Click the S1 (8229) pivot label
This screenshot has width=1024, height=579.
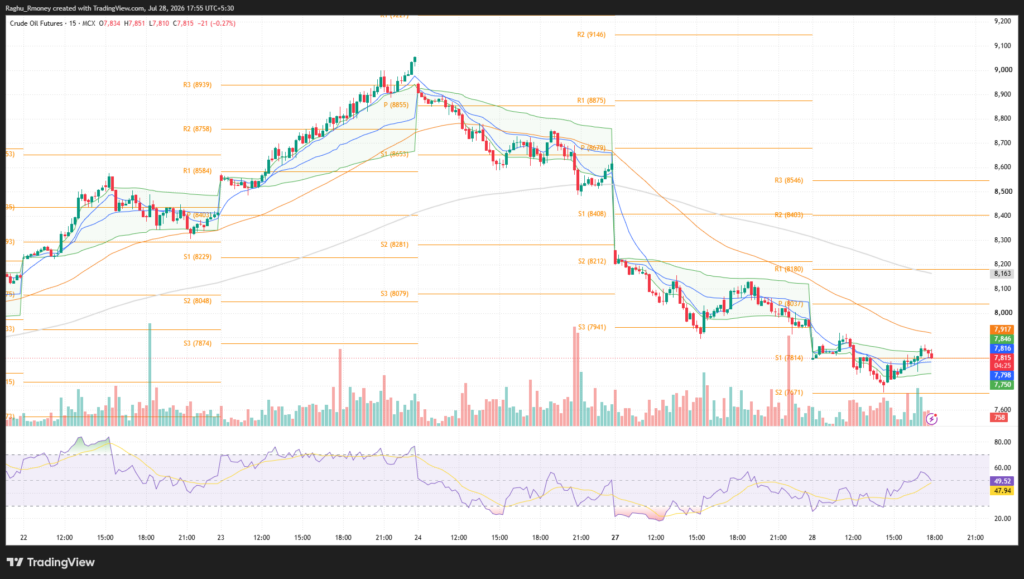(197, 257)
